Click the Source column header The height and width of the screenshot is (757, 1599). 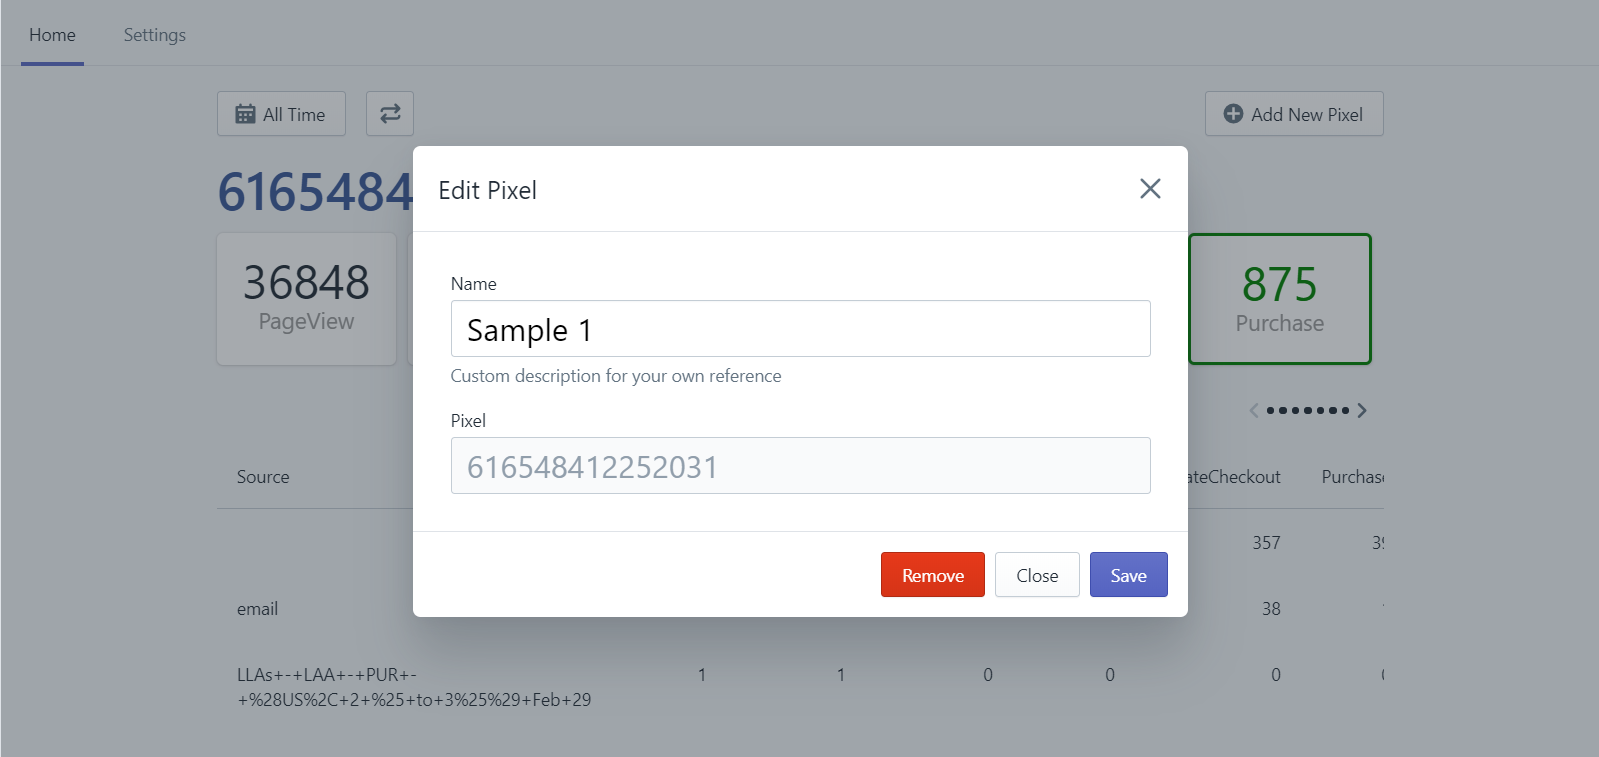(263, 477)
